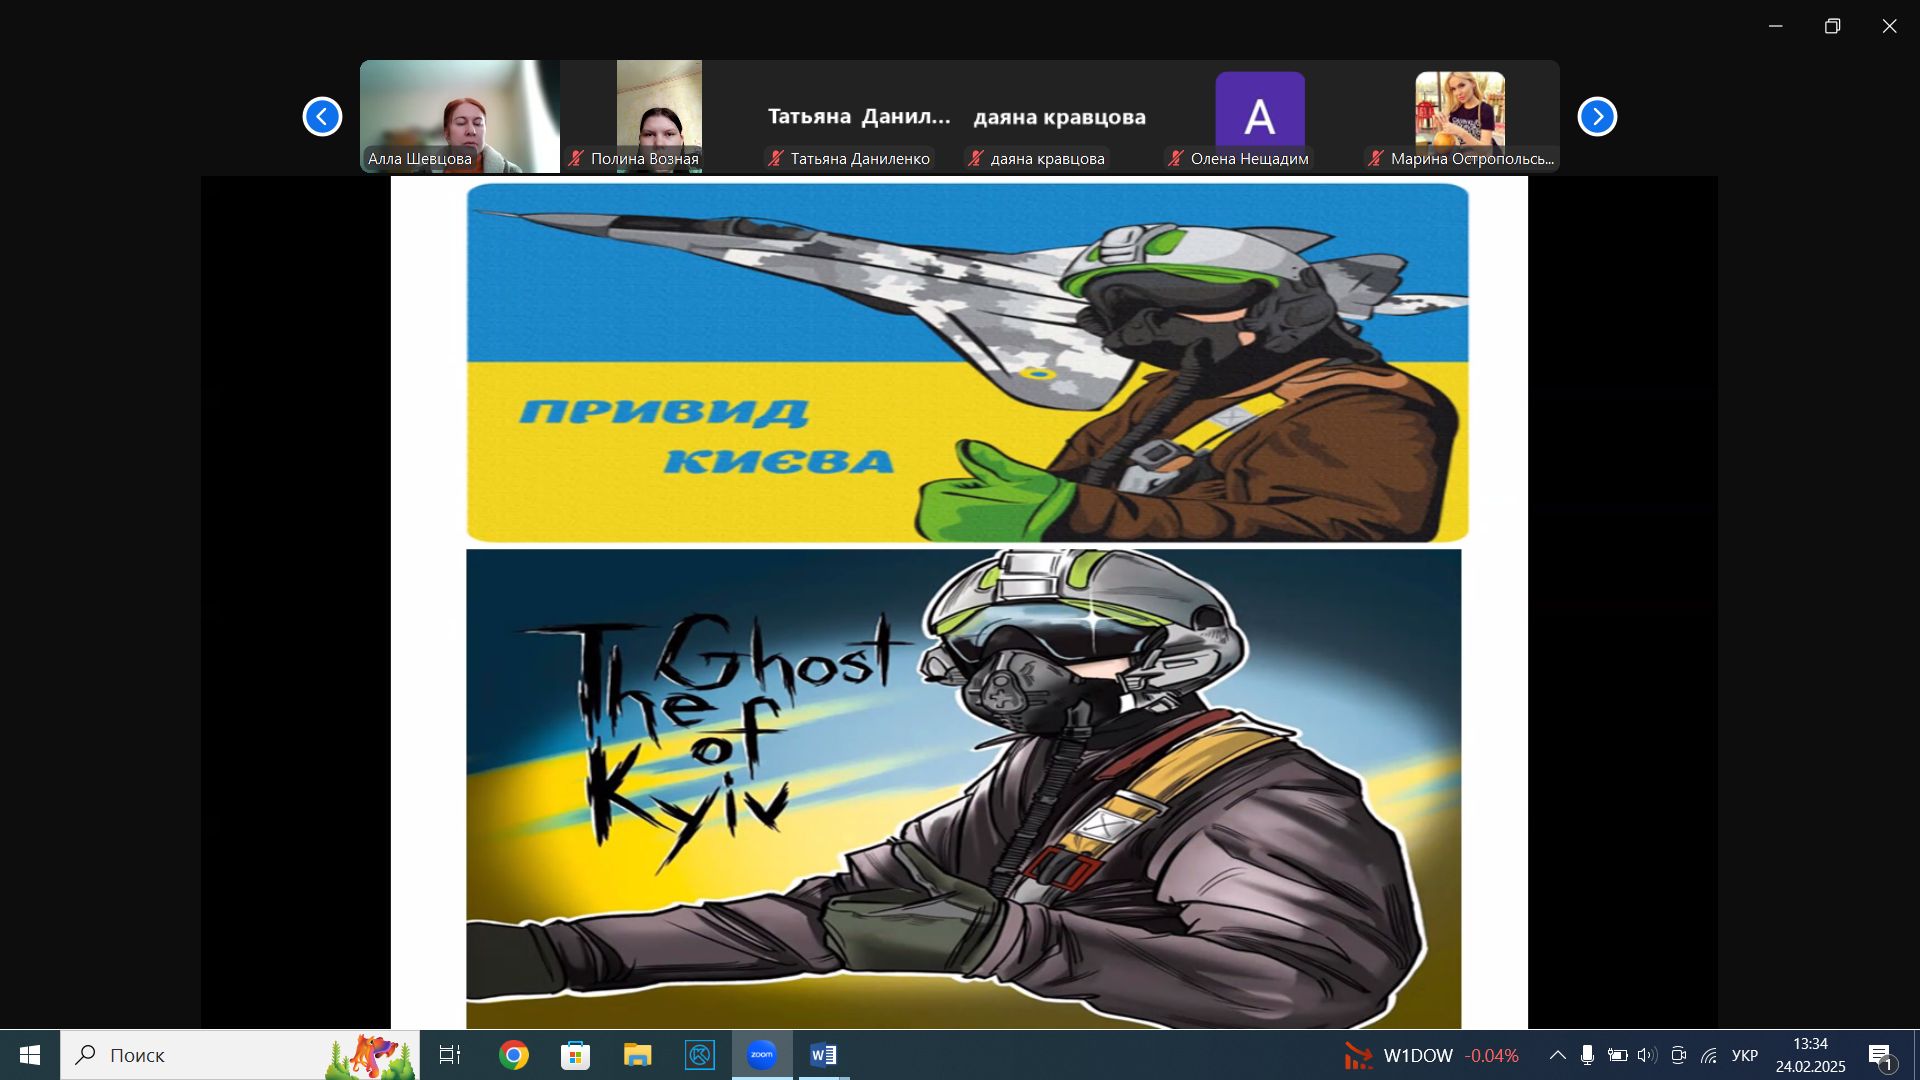The height and width of the screenshot is (1080, 1920).
Task: Open Task View from the taskbar
Action: tap(450, 1055)
